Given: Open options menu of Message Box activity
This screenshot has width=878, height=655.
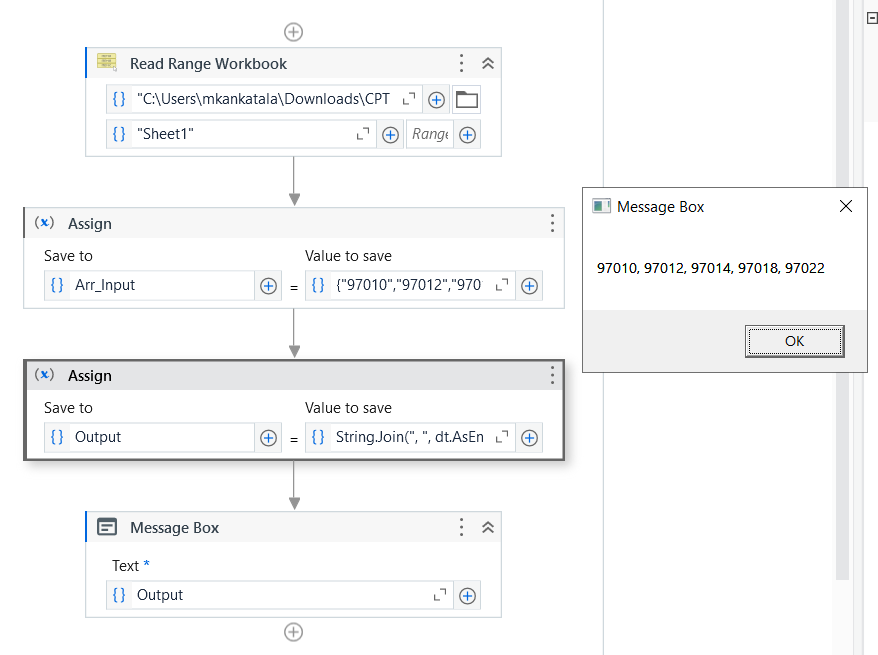Looking at the screenshot, I should point(461,527).
